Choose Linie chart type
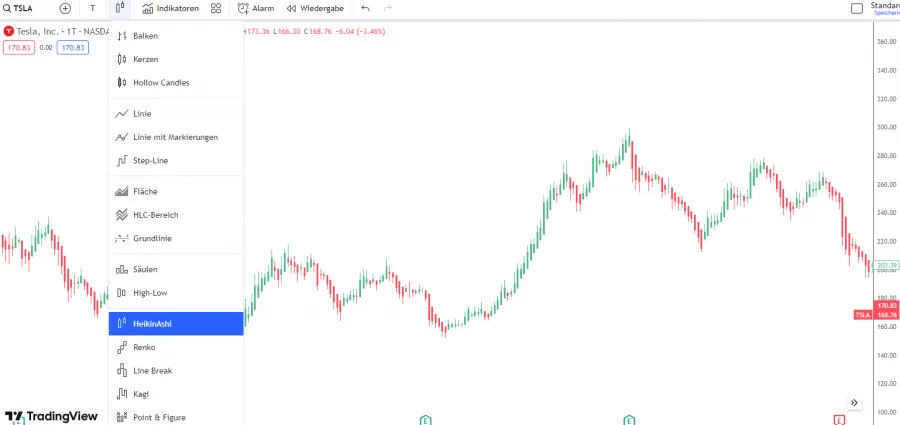Image resolution: width=900 pixels, height=425 pixels. (x=176, y=114)
